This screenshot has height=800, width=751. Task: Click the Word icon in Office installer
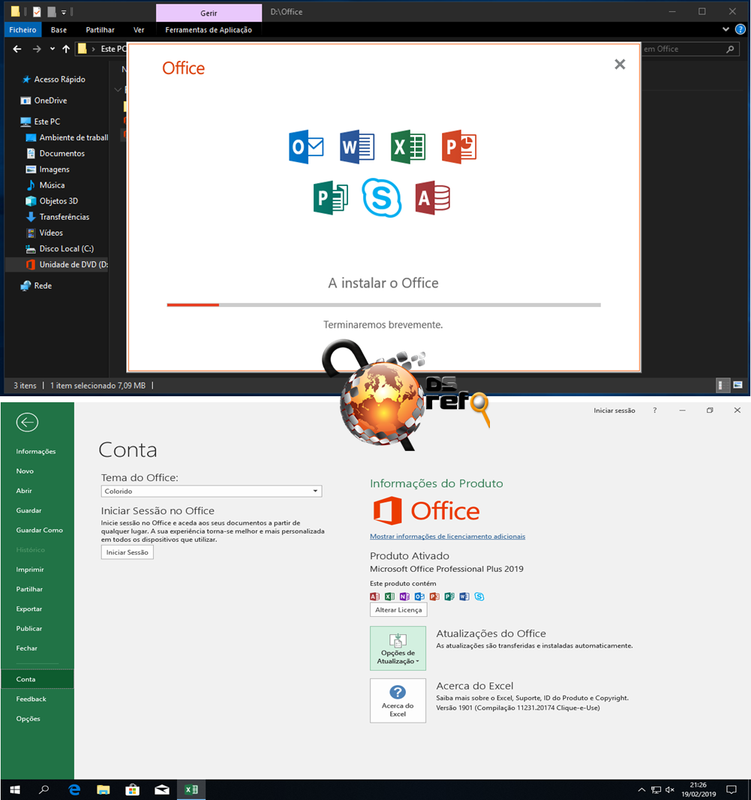pos(357,147)
